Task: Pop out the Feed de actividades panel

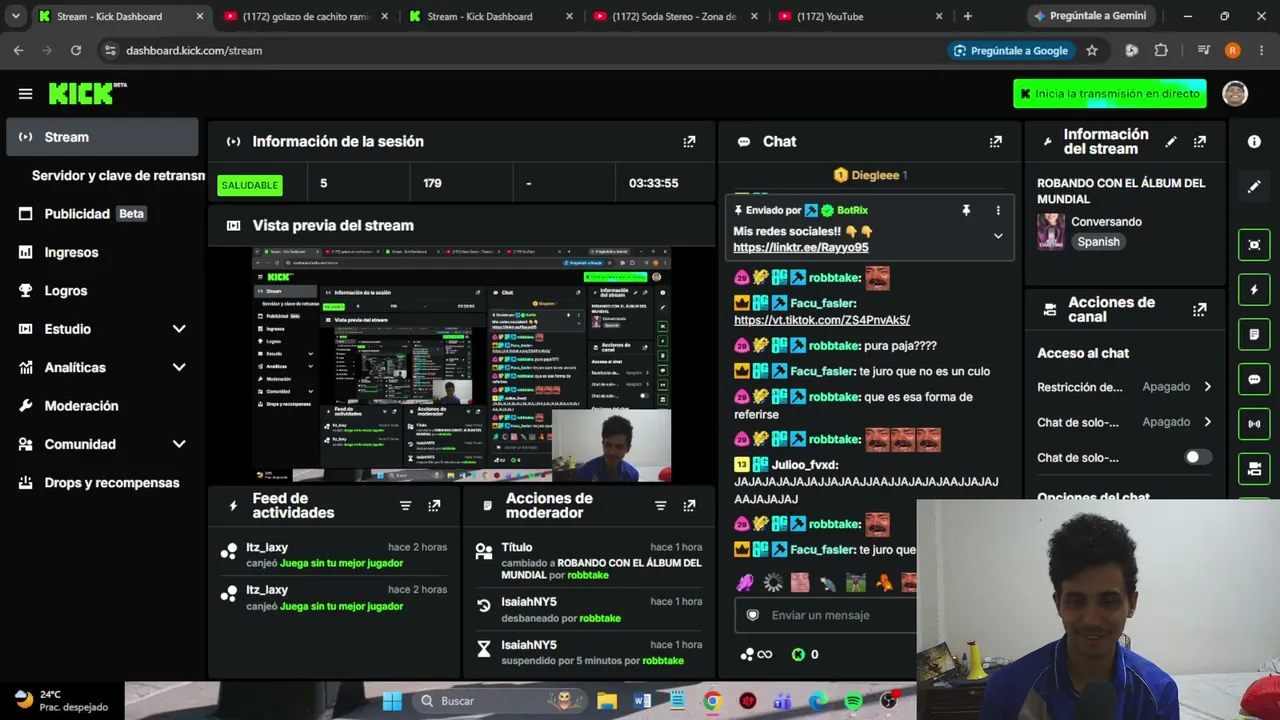Action: 434,506
